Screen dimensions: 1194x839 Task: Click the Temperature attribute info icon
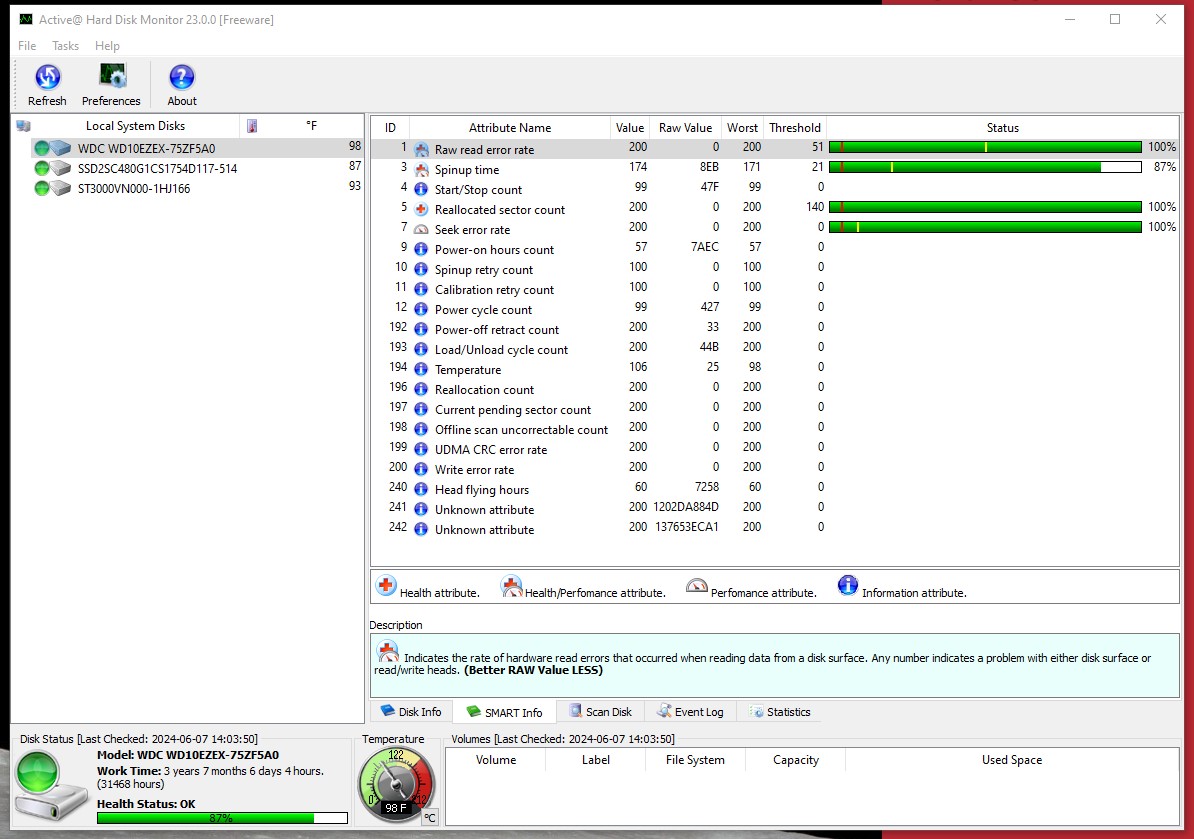click(421, 369)
